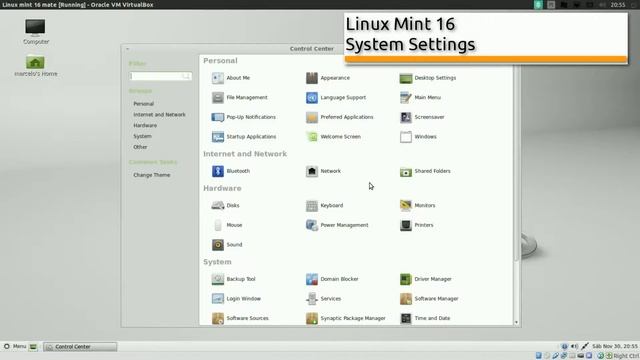Viewport: 640px width, 360px height.
Task: Select Control Center in the taskbar
Action: pos(80,347)
